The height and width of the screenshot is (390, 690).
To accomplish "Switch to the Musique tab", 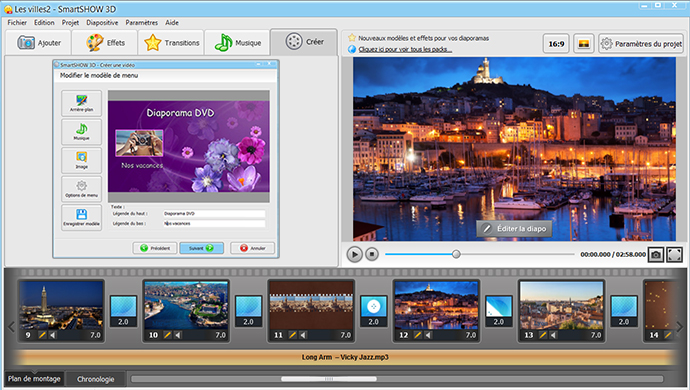I will click(x=237, y=43).
